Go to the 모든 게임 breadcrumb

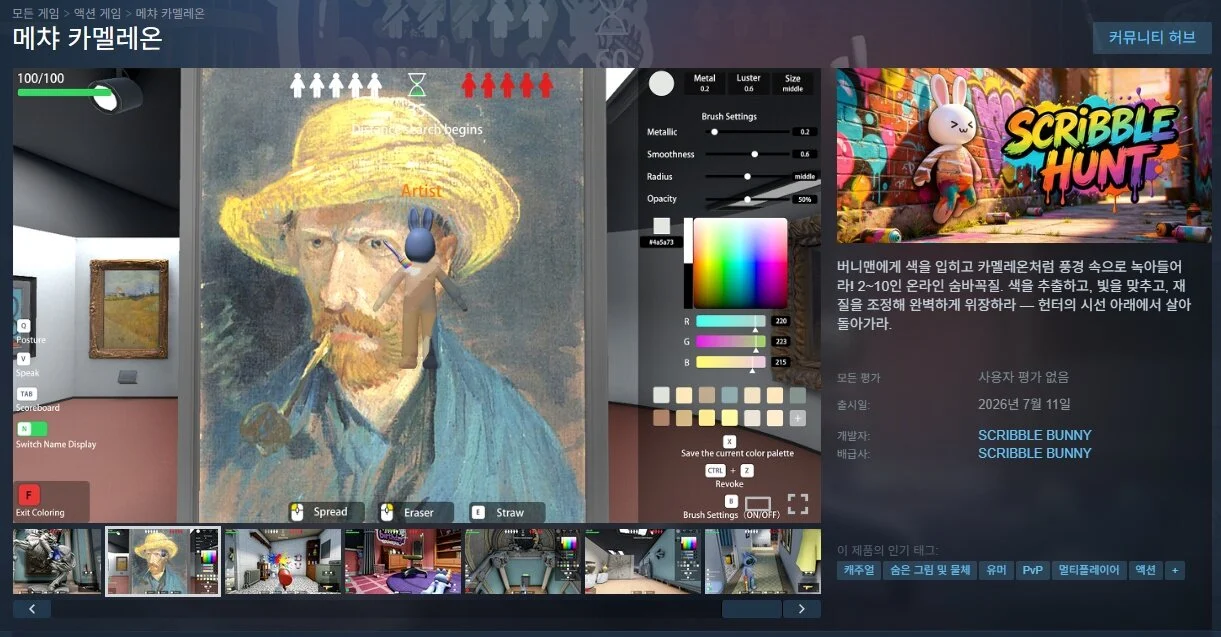click(x=37, y=14)
